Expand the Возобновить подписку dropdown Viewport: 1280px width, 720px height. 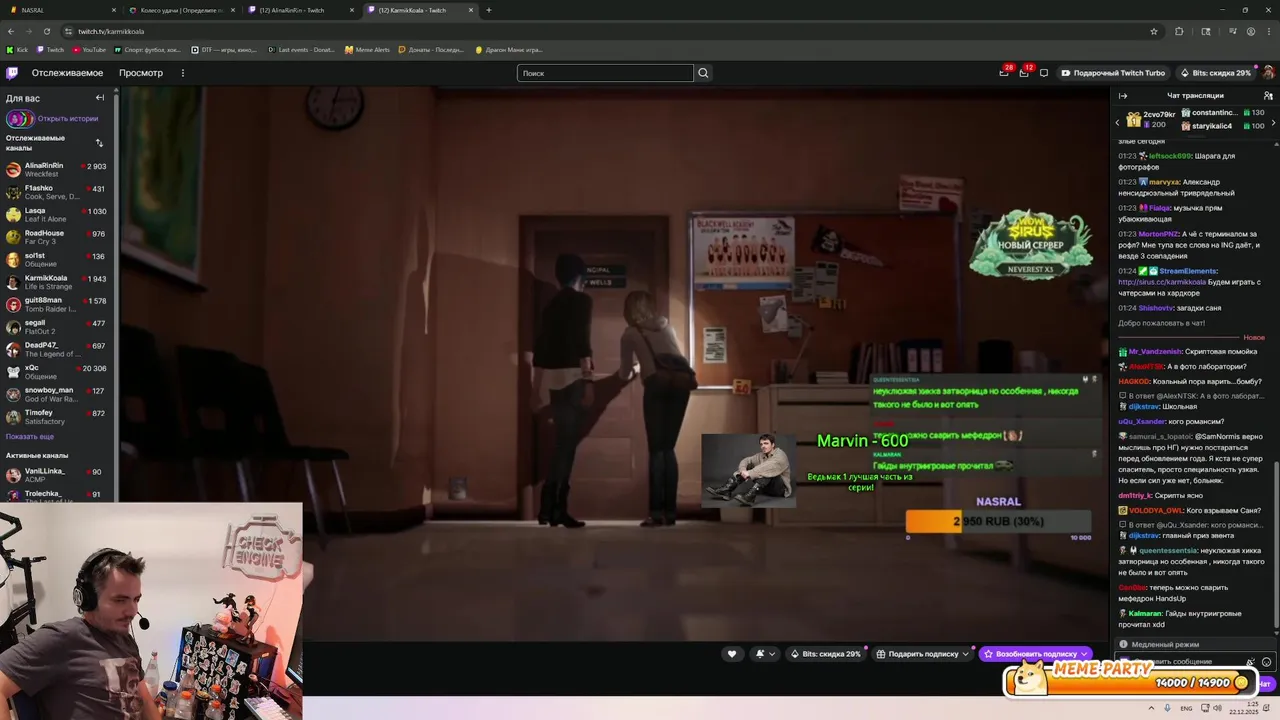[x=1084, y=654]
